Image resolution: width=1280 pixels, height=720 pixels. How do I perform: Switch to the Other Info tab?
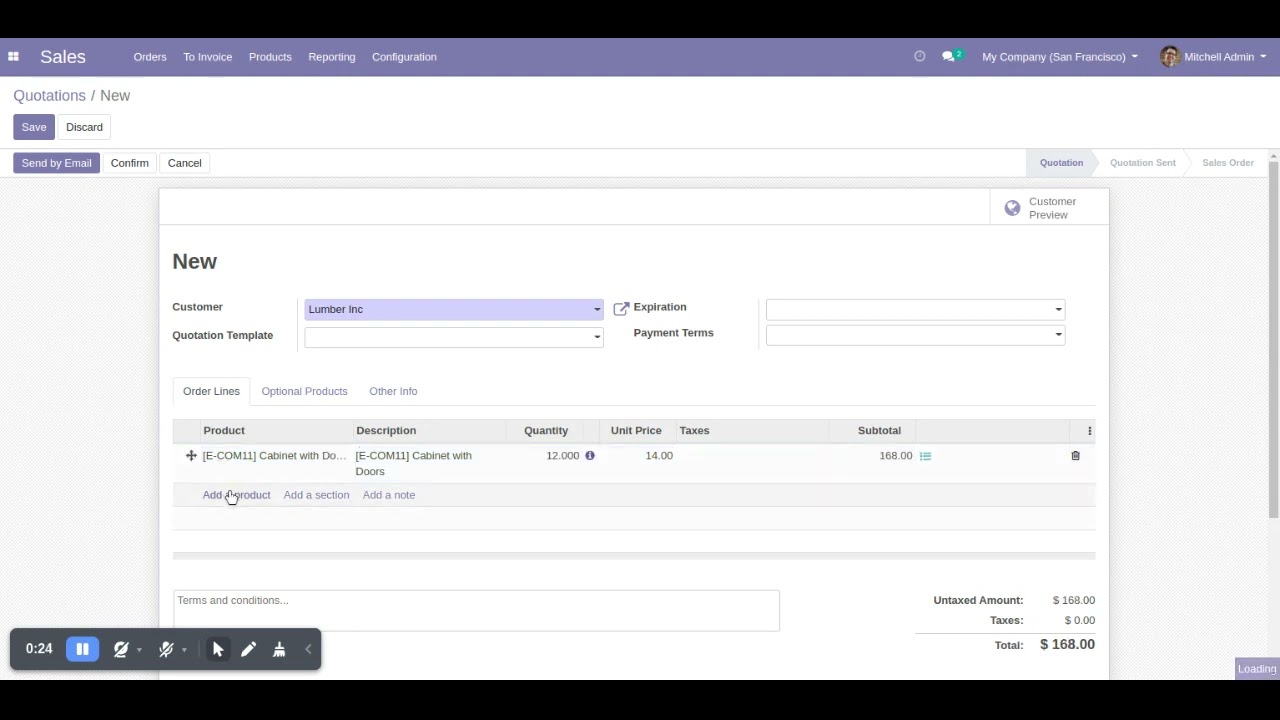click(x=393, y=391)
